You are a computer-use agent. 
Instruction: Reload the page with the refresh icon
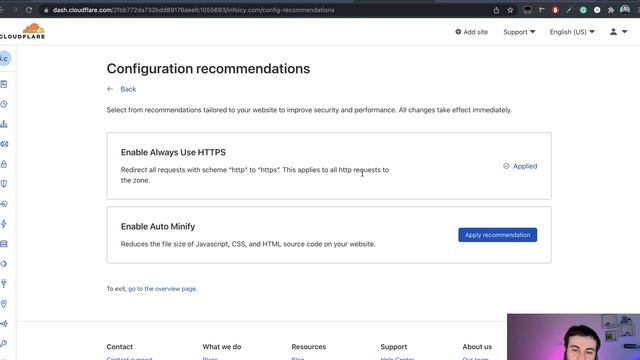[29, 10]
